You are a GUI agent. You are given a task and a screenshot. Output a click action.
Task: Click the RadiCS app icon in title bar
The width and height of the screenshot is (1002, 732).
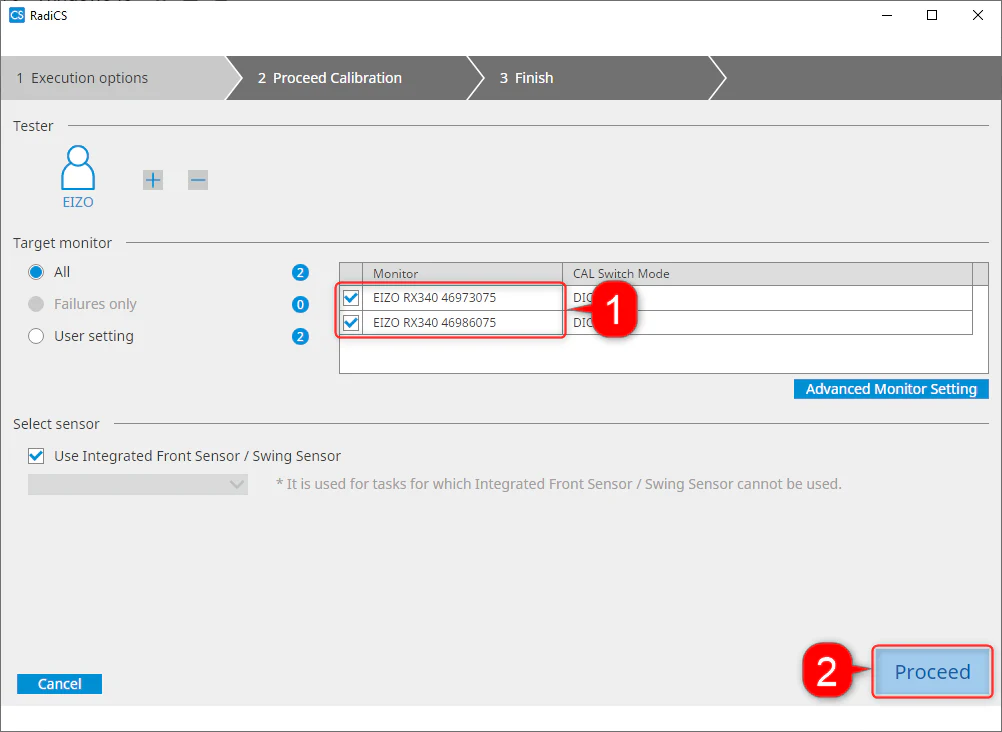(17, 15)
